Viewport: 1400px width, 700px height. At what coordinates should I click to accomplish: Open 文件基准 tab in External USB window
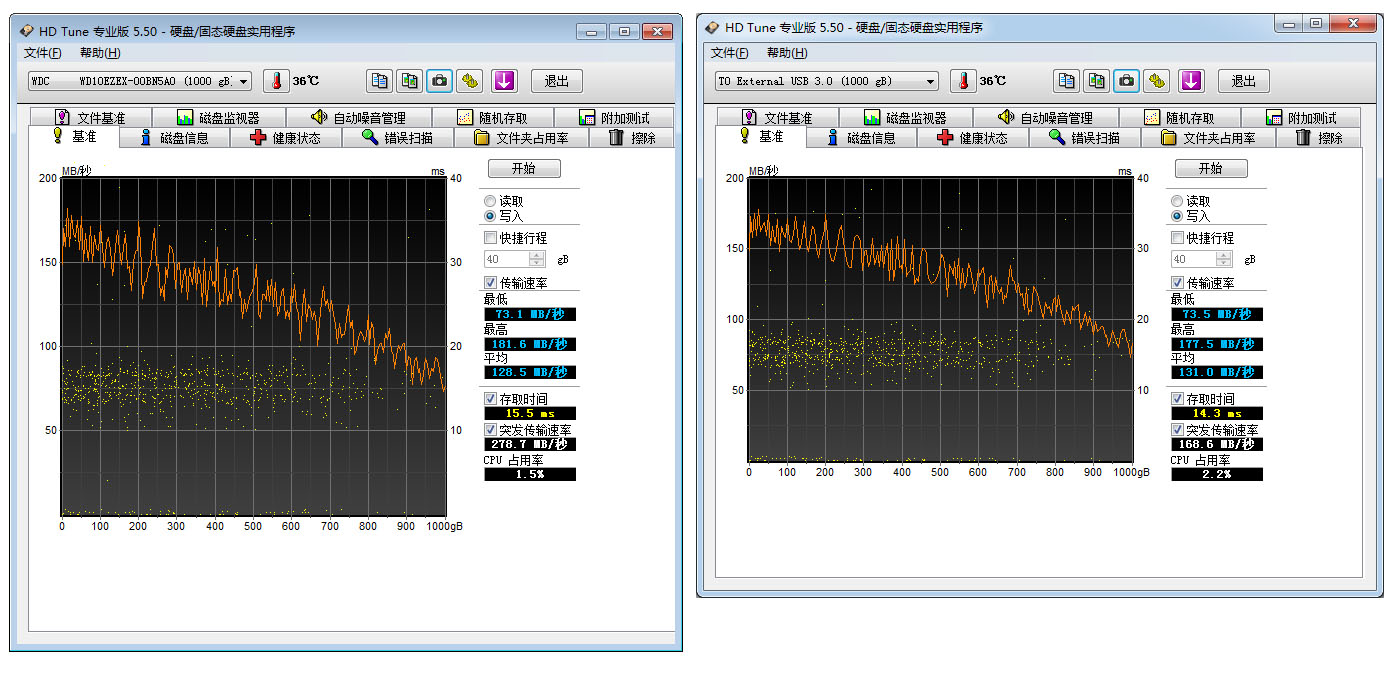coord(777,118)
